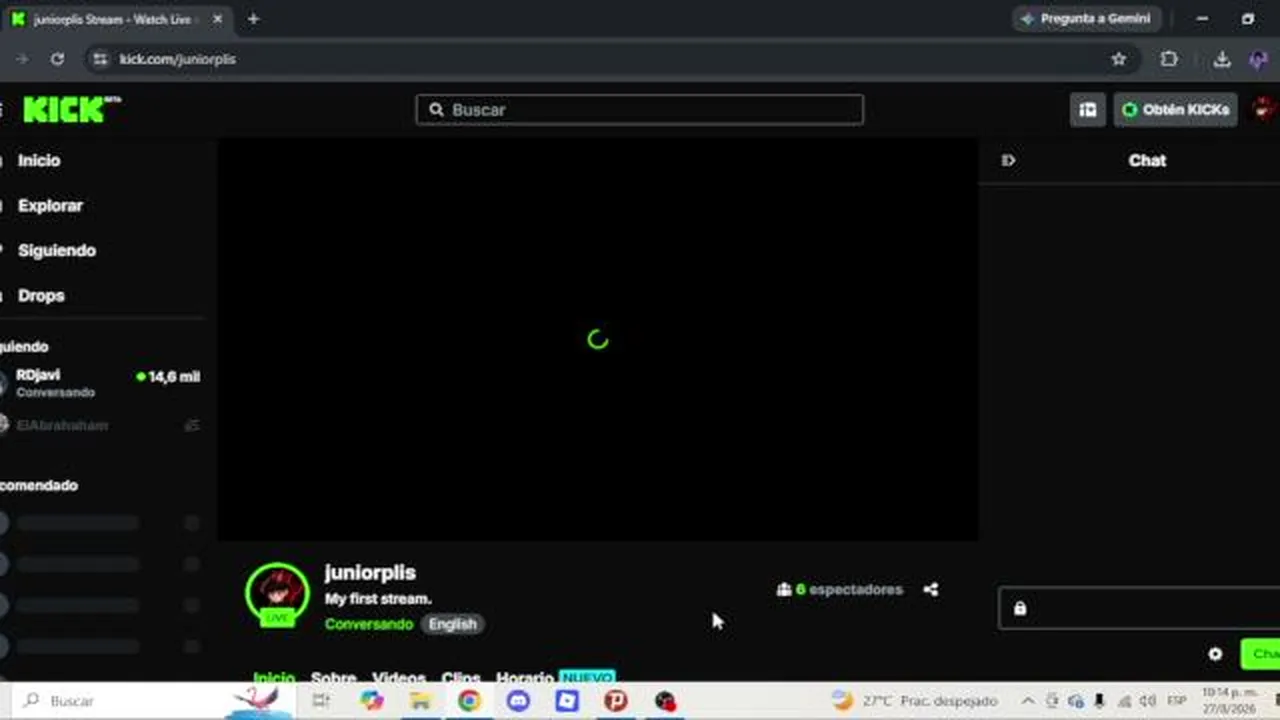The height and width of the screenshot is (720, 1280).
Task: Close the juniorplis Stream browser tab
Action: pyautogui.click(x=218, y=19)
